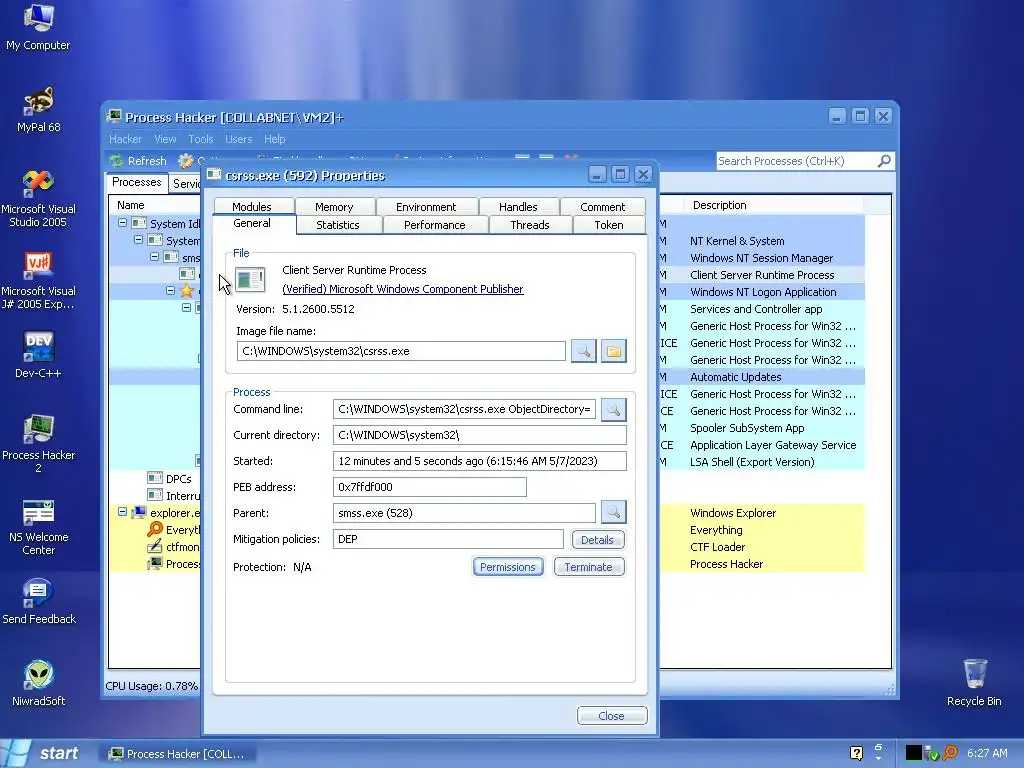Switch to the Modules tab

coord(252,206)
